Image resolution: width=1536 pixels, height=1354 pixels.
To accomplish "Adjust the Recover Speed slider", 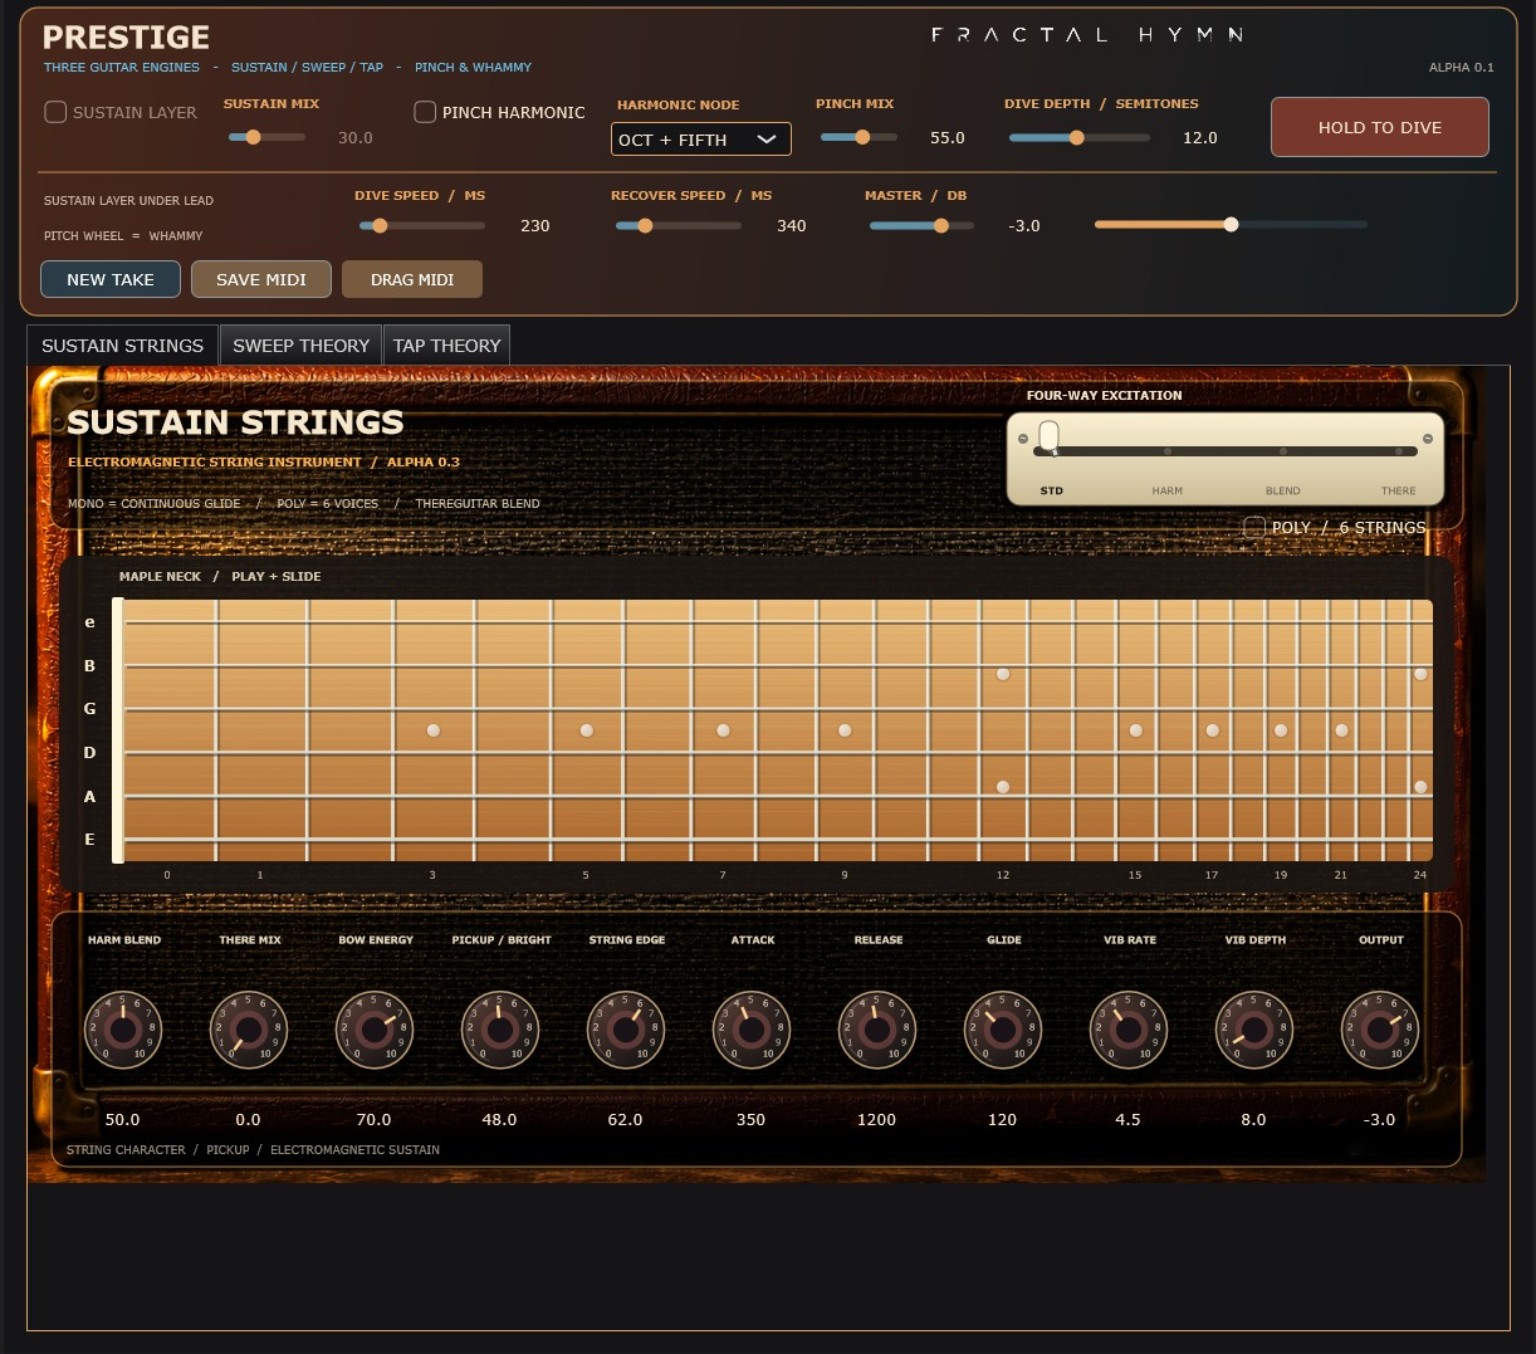I will (678, 226).
